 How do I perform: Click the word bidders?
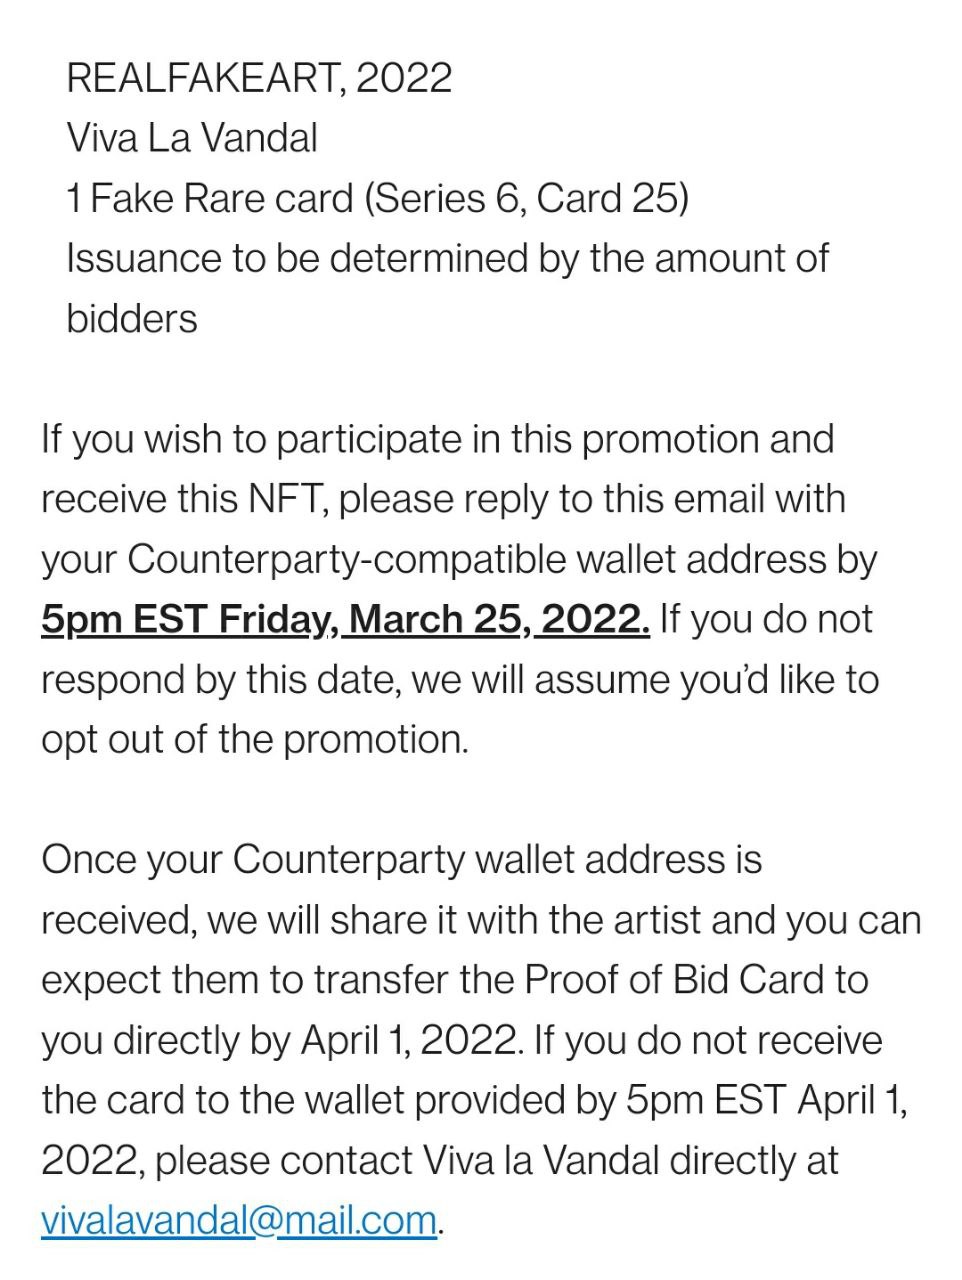(132, 319)
